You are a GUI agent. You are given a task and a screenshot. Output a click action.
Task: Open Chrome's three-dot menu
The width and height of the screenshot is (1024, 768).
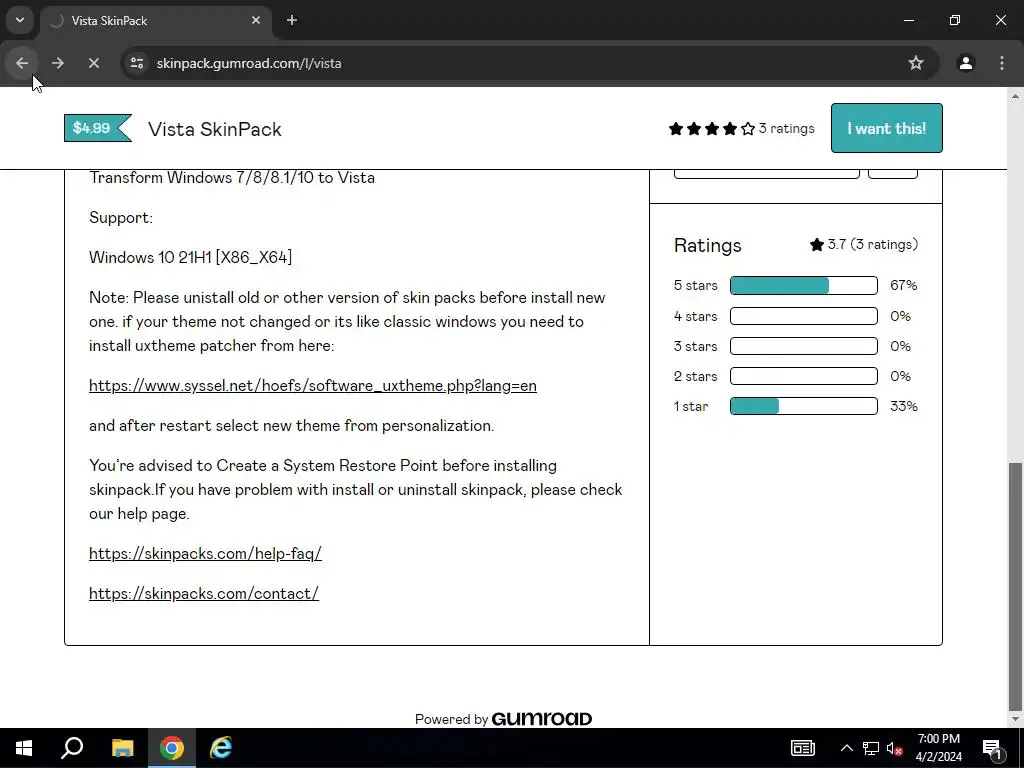click(x=1002, y=63)
